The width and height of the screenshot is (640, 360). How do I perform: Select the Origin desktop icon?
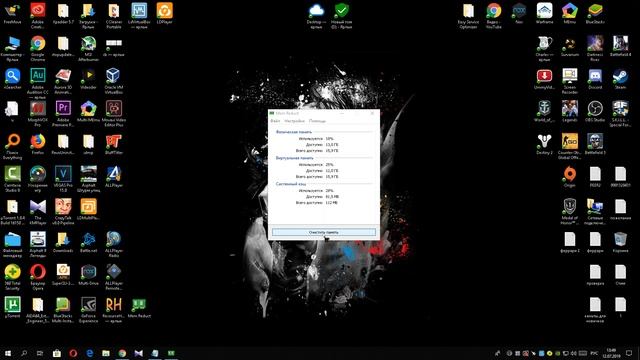pos(569,177)
